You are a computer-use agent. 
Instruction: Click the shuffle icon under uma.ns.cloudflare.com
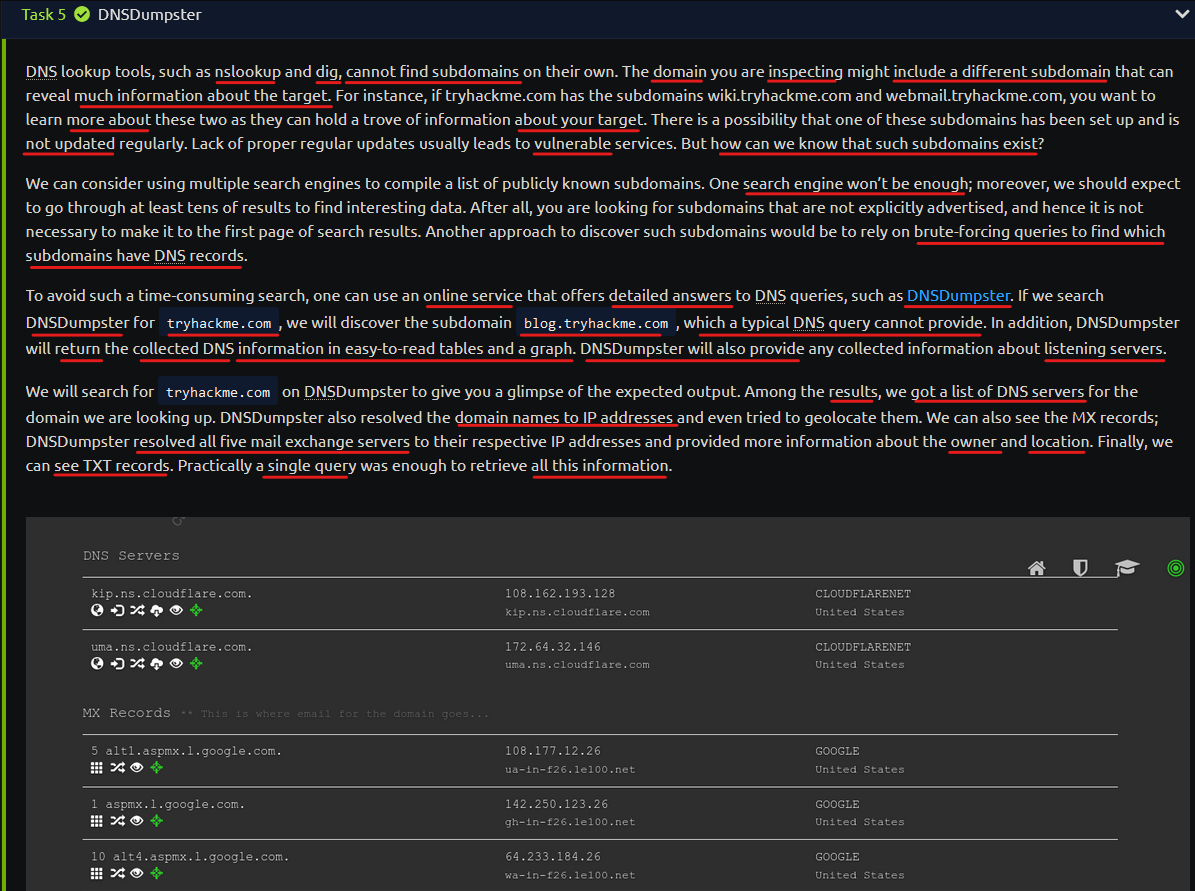click(137, 664)
